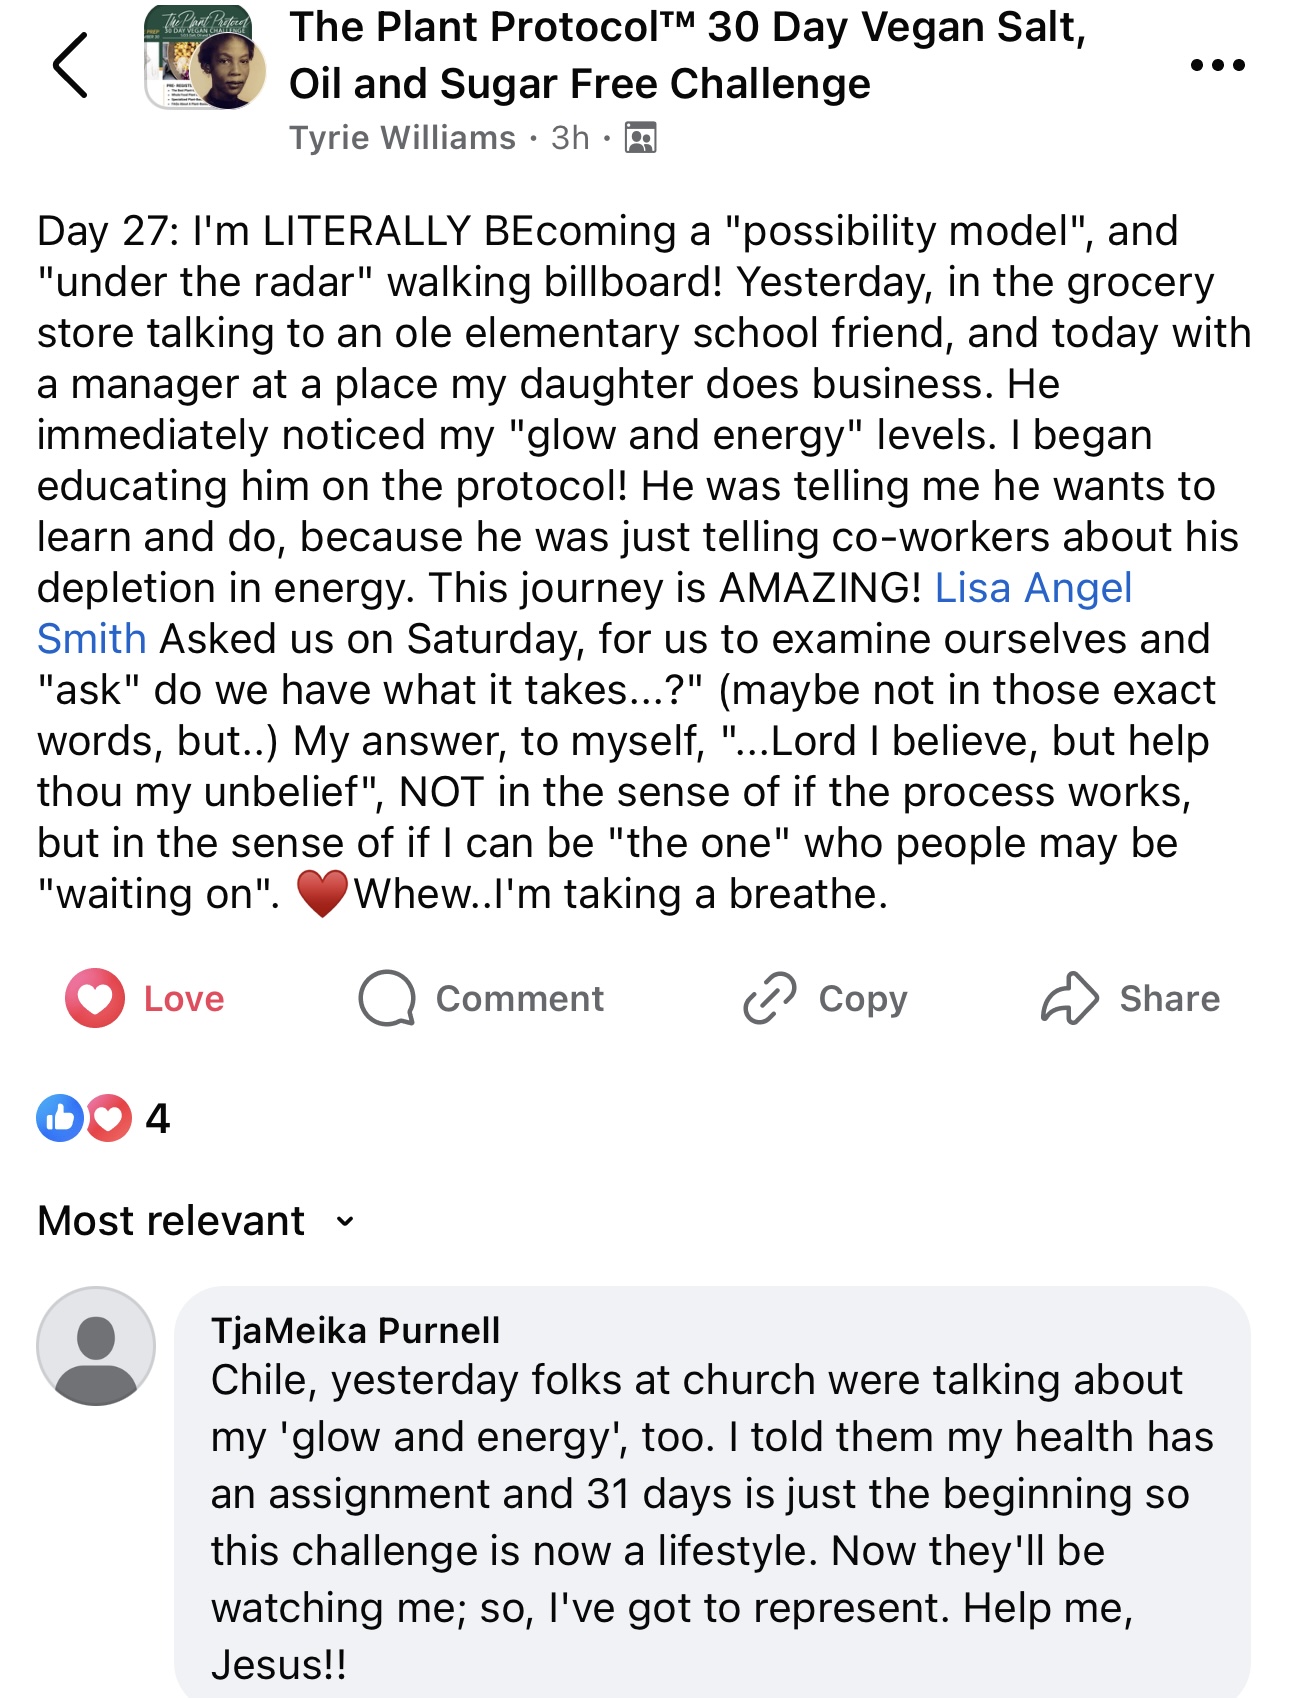Expand the Most relevant sort dropdown
This screenshot has width=1290, height=1698.
coord(171,1221)
